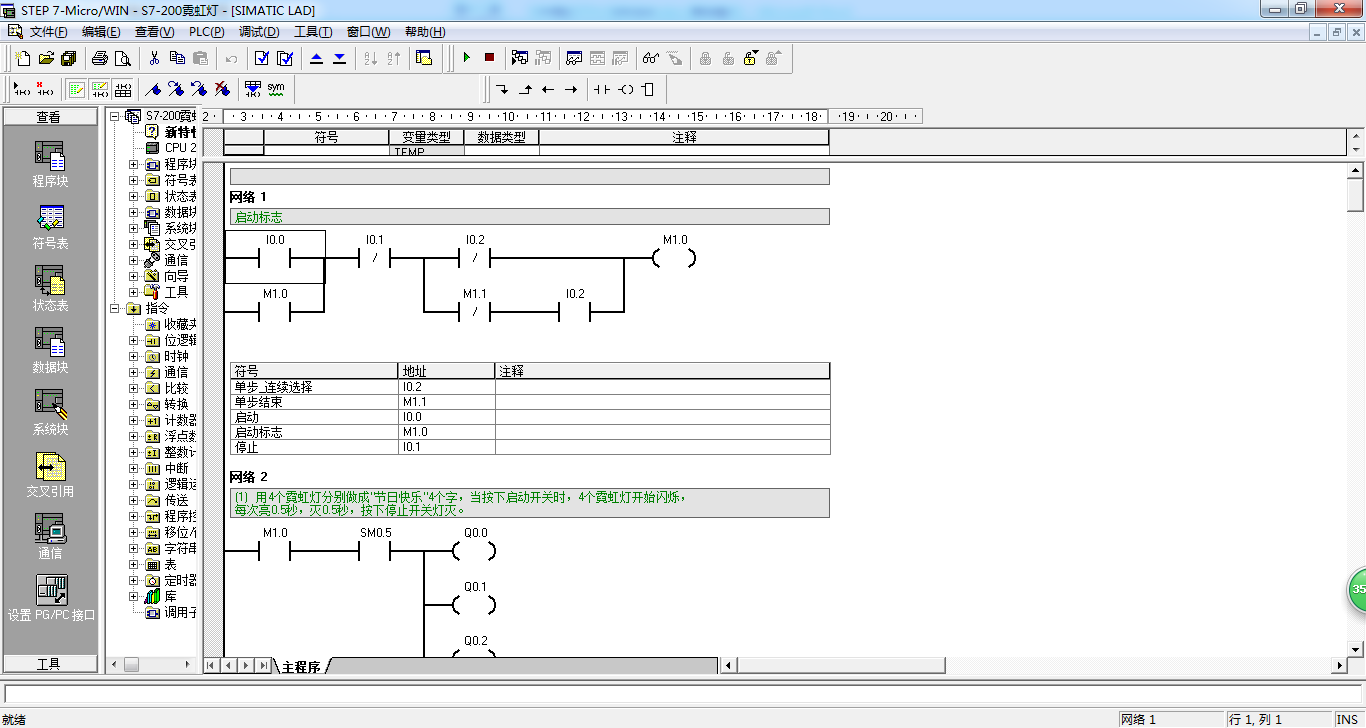Image resolution: width=1366 pixels, height=728 pixels.
Task: Compile the program with the single-check icon
Action: [262, 58]
